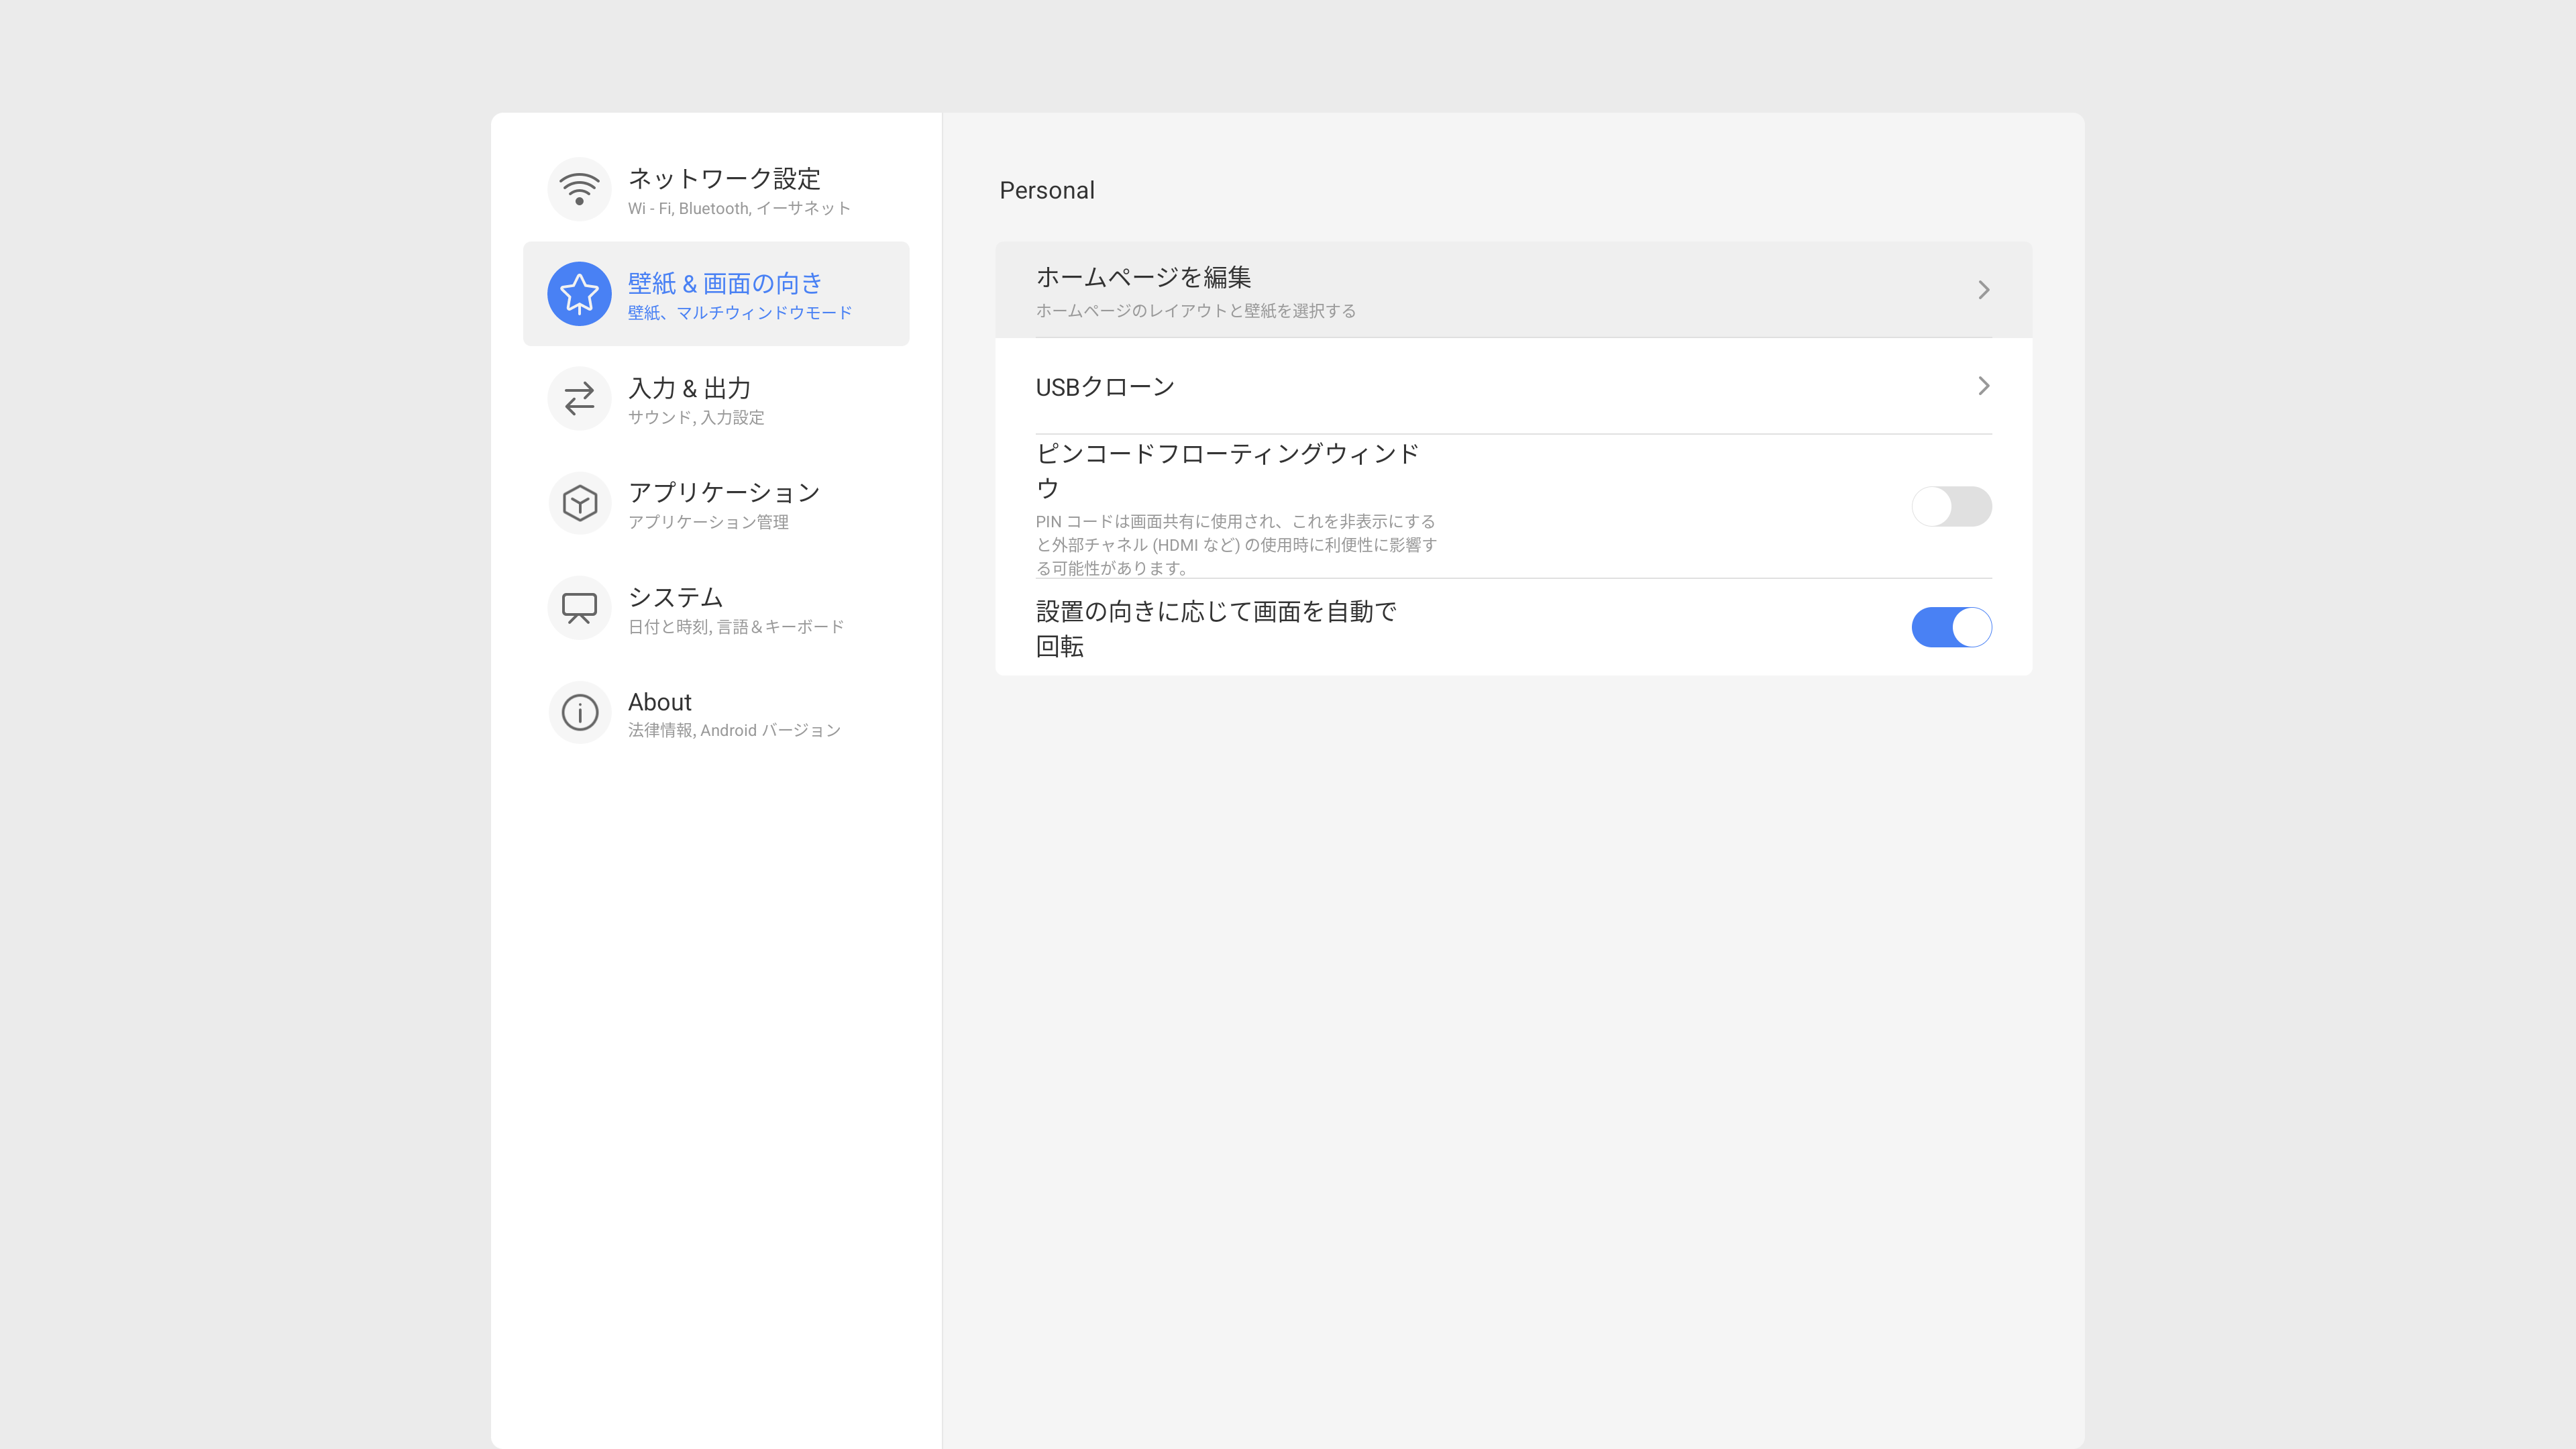
Task: Expand the ホームページを編集 chevron arrow
Action: coord(1983,290)
